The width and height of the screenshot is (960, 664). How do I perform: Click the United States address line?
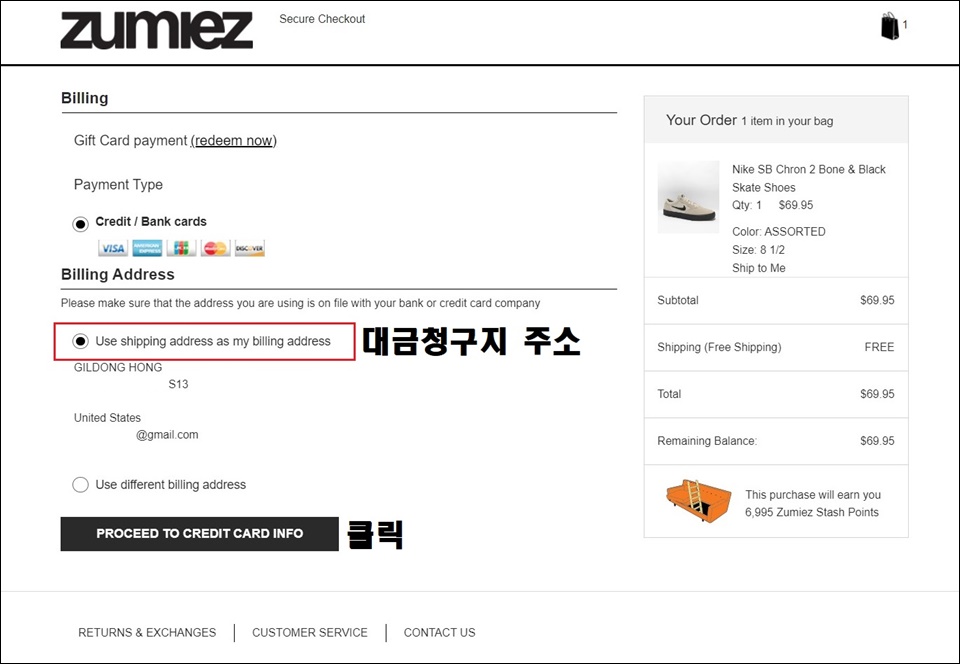(x=107, y=417)
